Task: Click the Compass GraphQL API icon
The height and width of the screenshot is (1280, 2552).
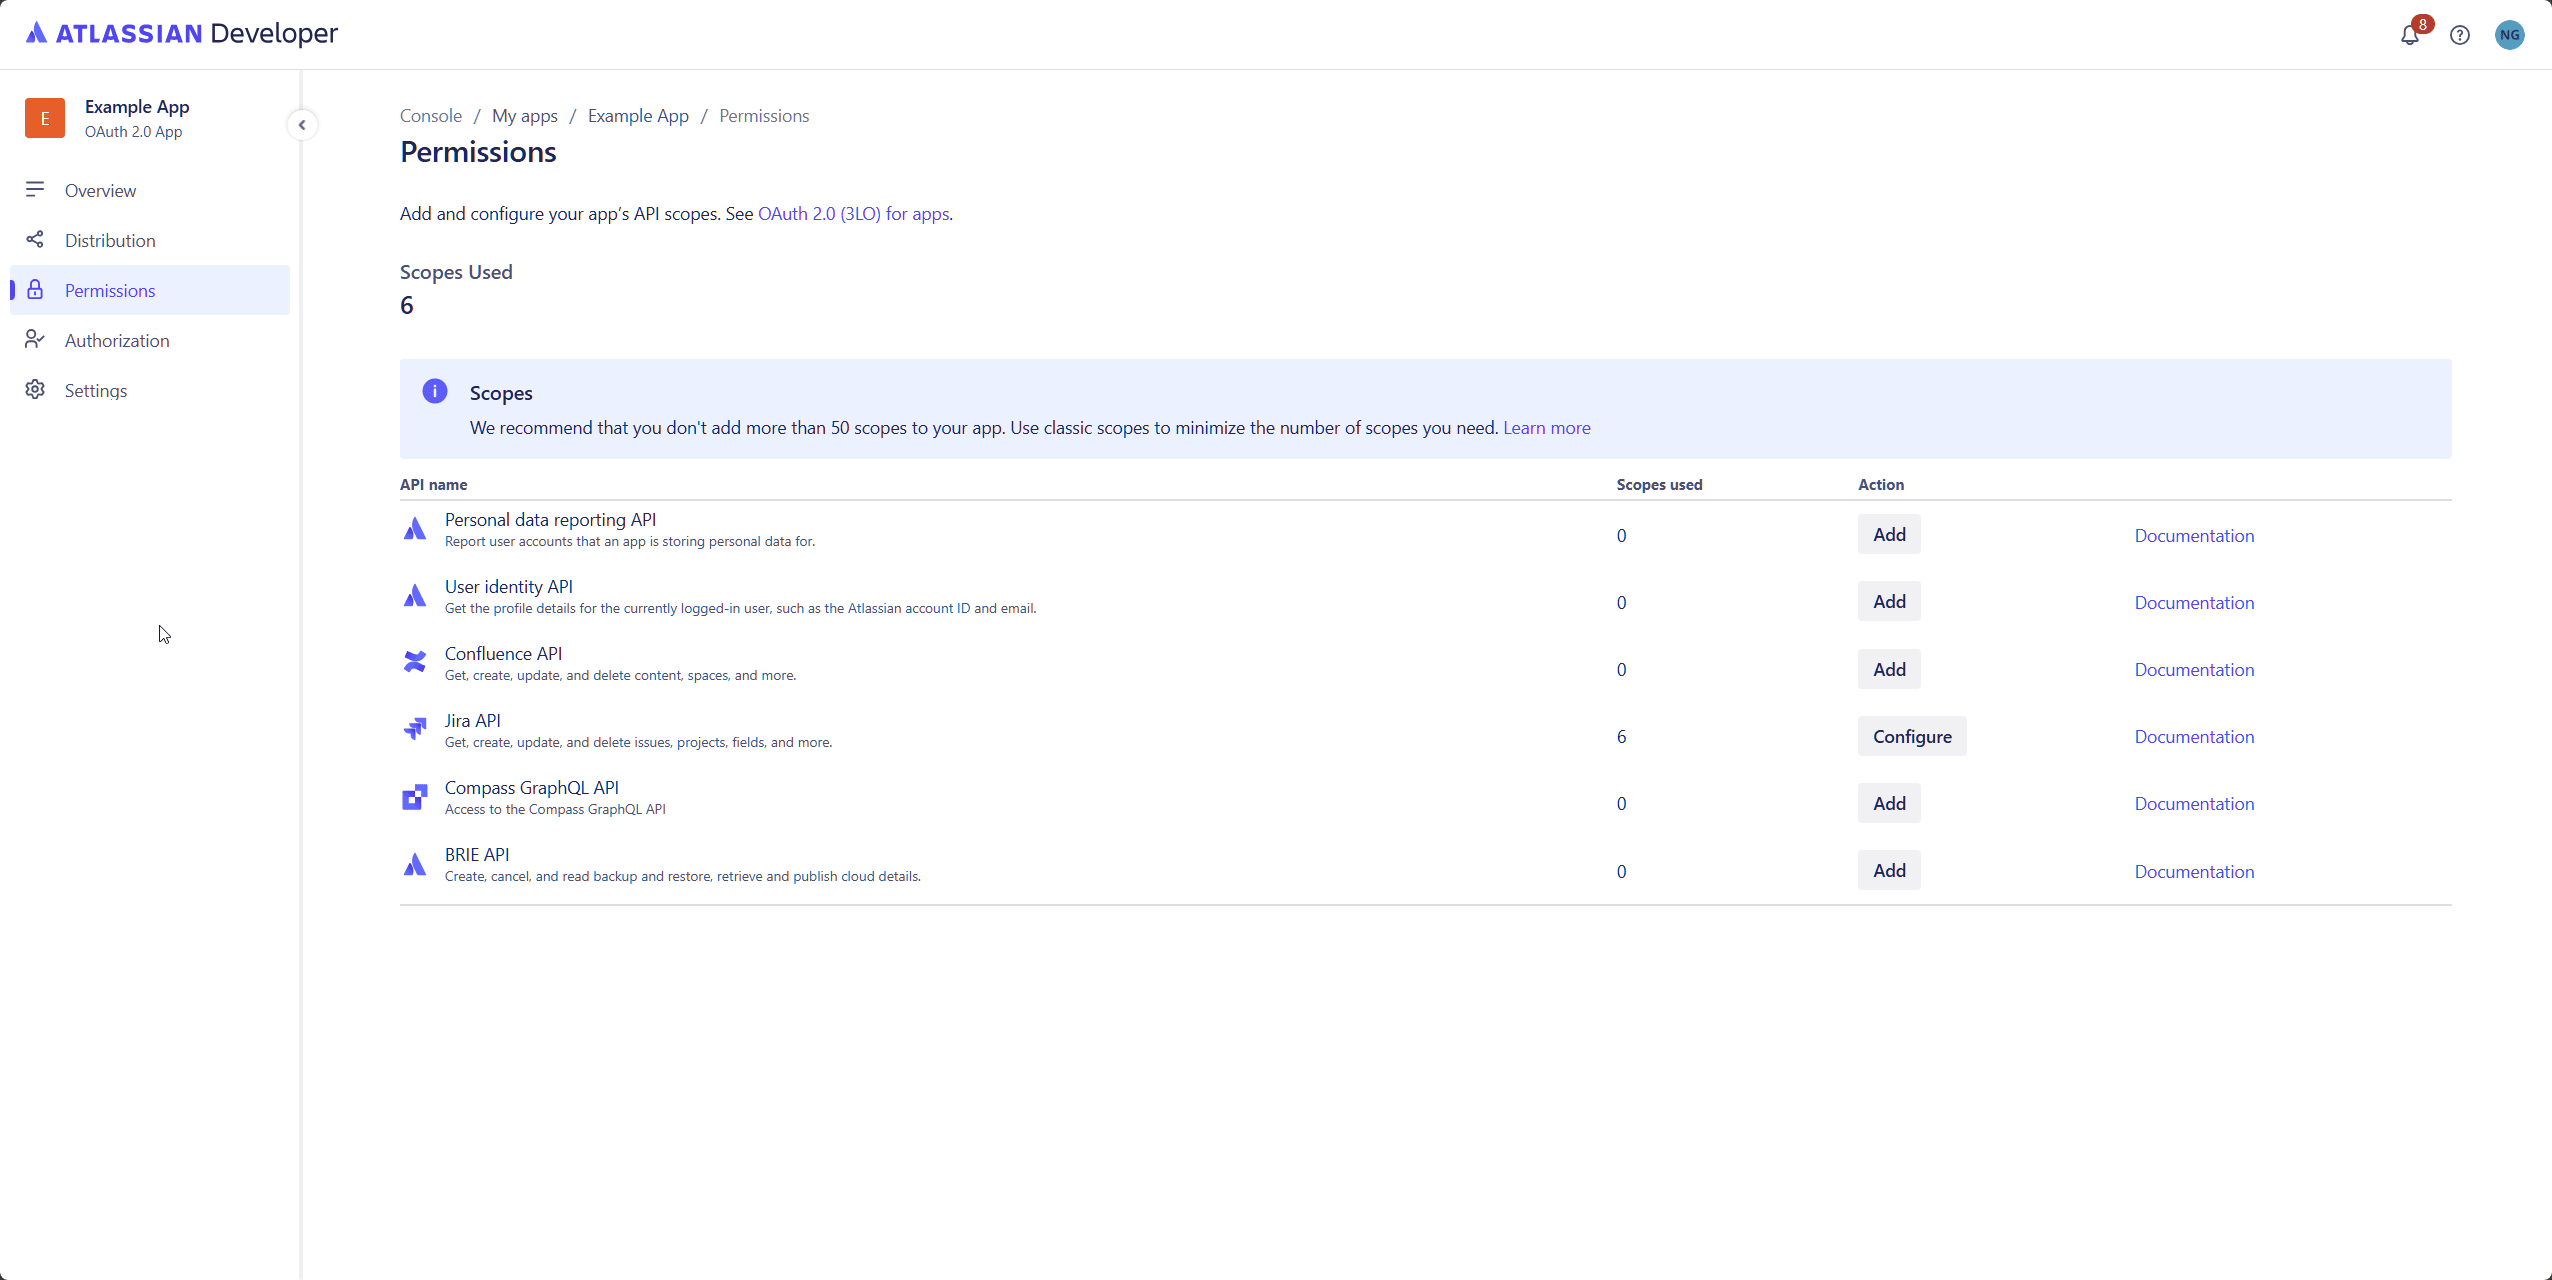Action: coord(415,796)
